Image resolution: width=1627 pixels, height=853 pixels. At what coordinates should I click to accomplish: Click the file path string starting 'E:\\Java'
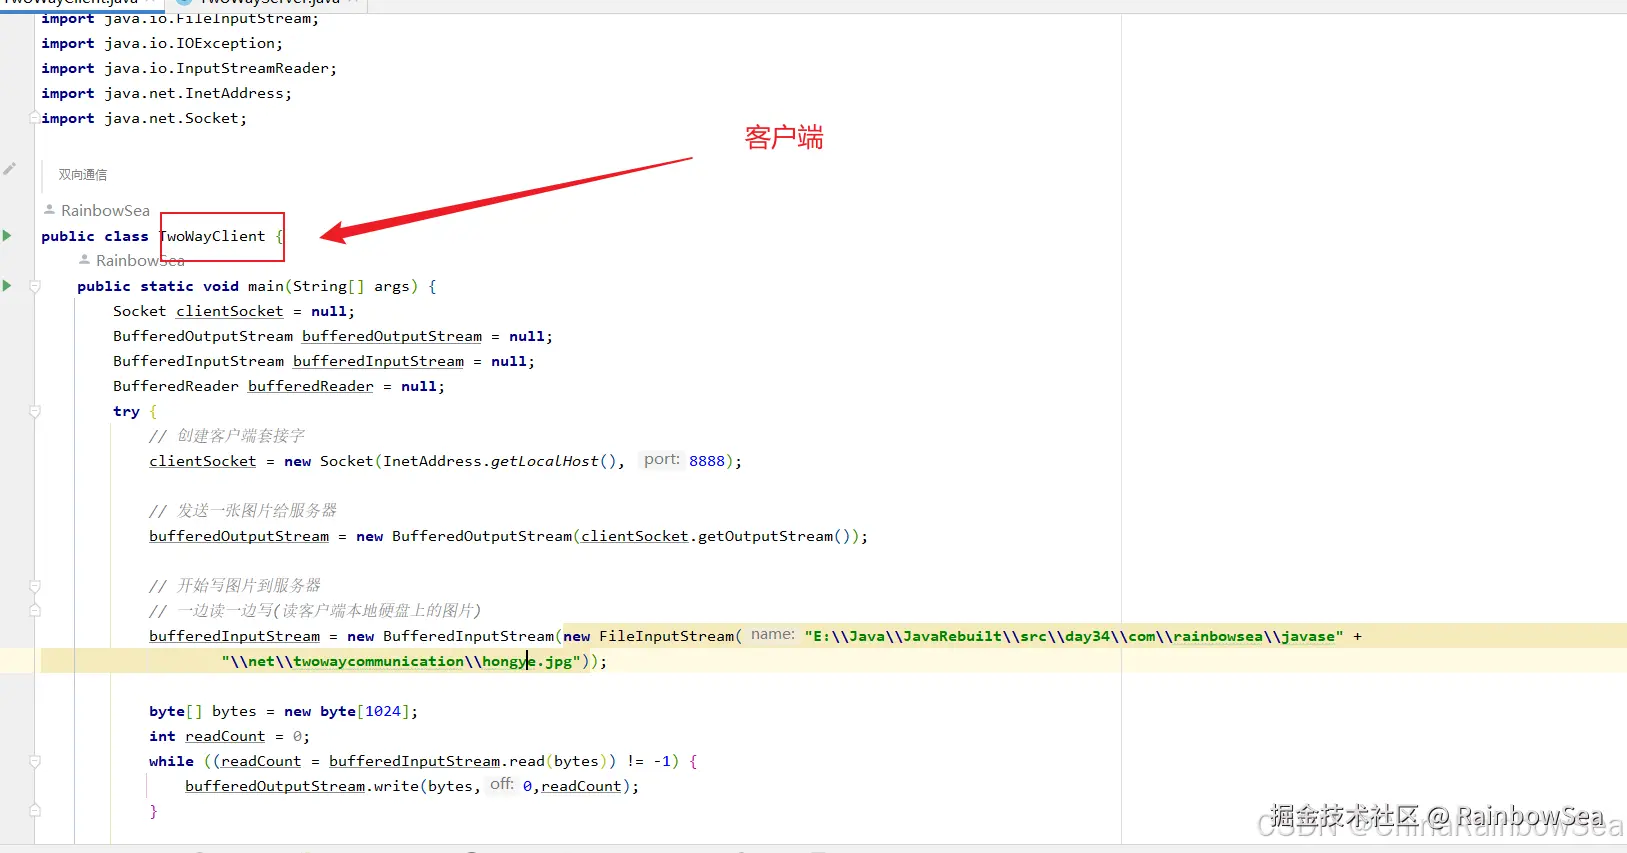pos(1074,636)
